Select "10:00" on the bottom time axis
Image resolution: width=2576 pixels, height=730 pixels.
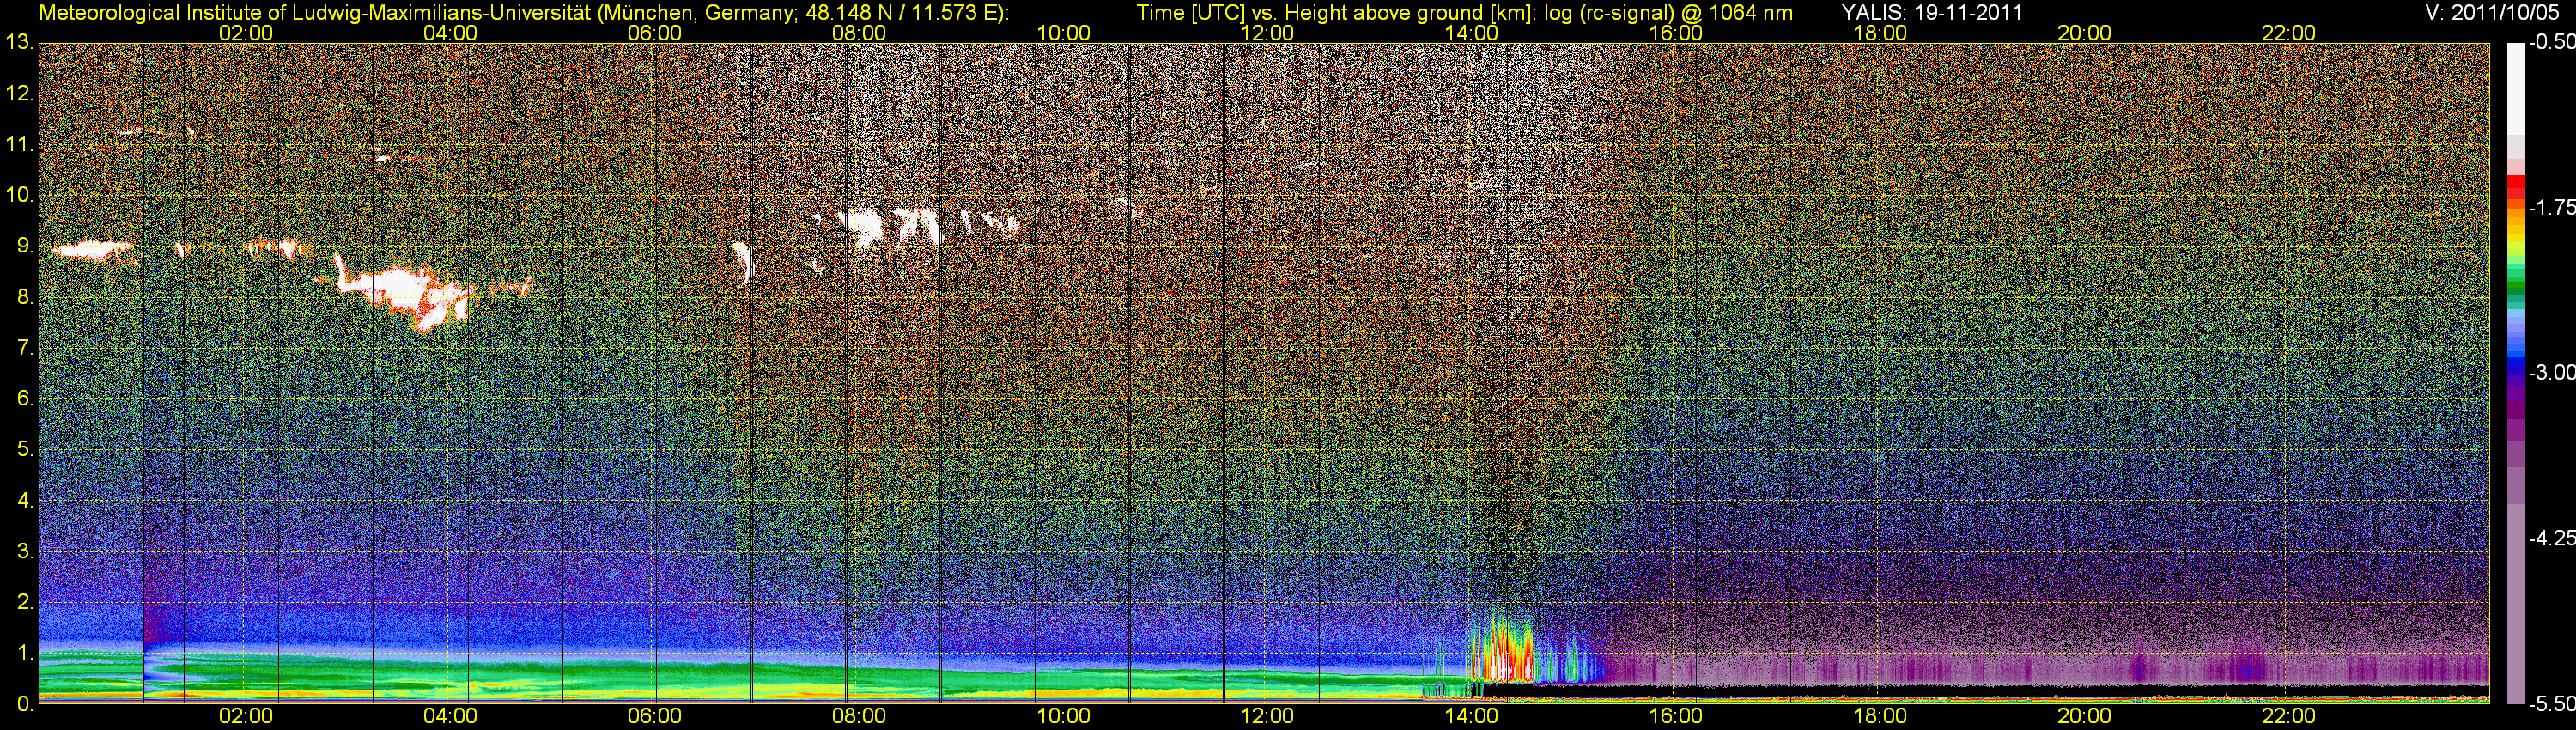point(1063,716)
